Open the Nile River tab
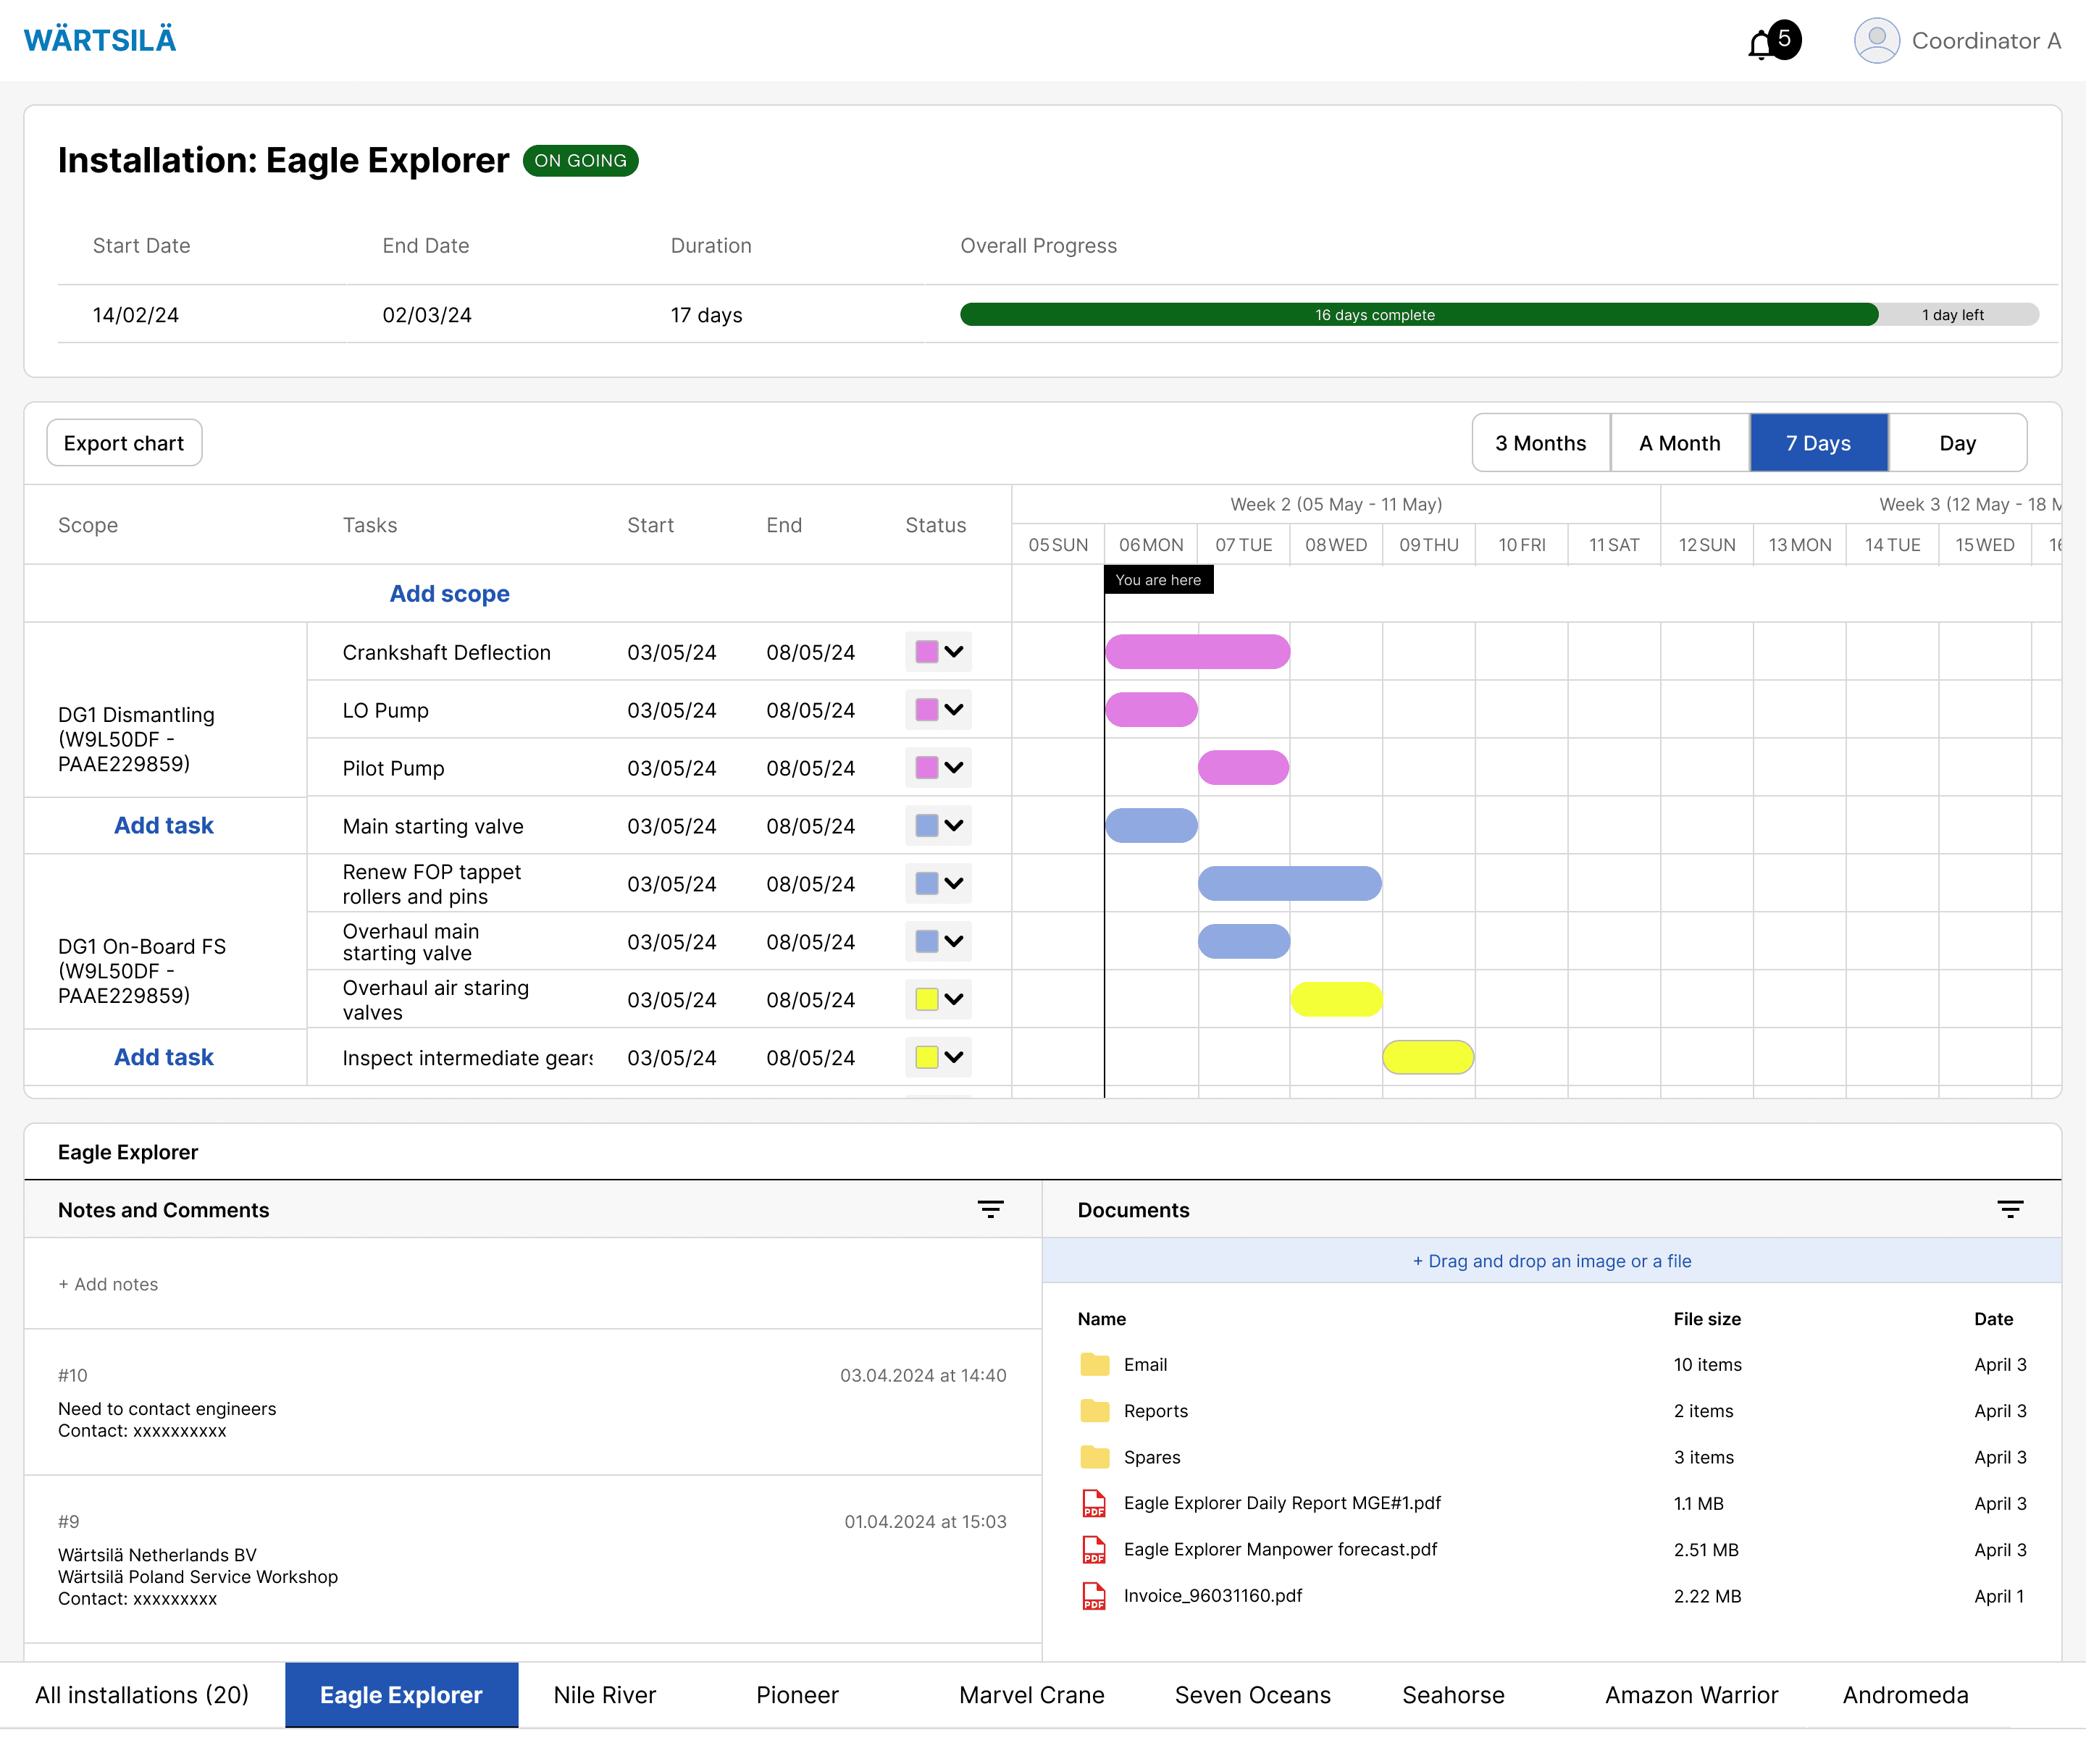 tap(604, 1695)
